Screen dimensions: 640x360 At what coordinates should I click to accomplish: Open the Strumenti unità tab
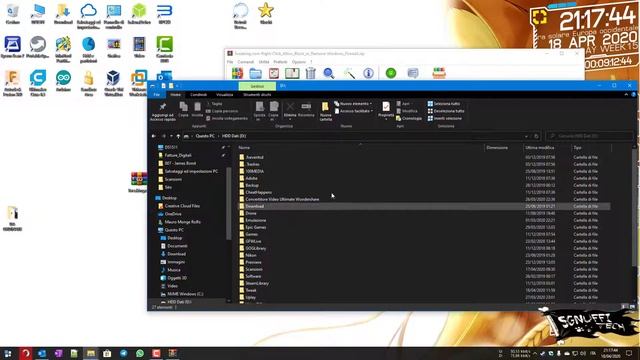click(x=257, y=94)
